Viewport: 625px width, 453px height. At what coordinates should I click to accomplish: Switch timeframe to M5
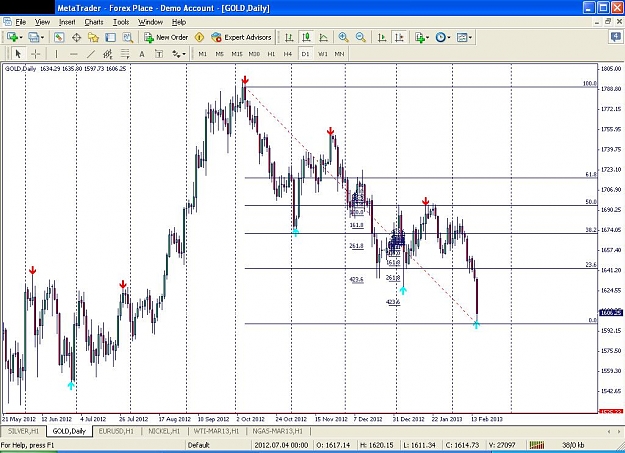click(x=220, y=54)
